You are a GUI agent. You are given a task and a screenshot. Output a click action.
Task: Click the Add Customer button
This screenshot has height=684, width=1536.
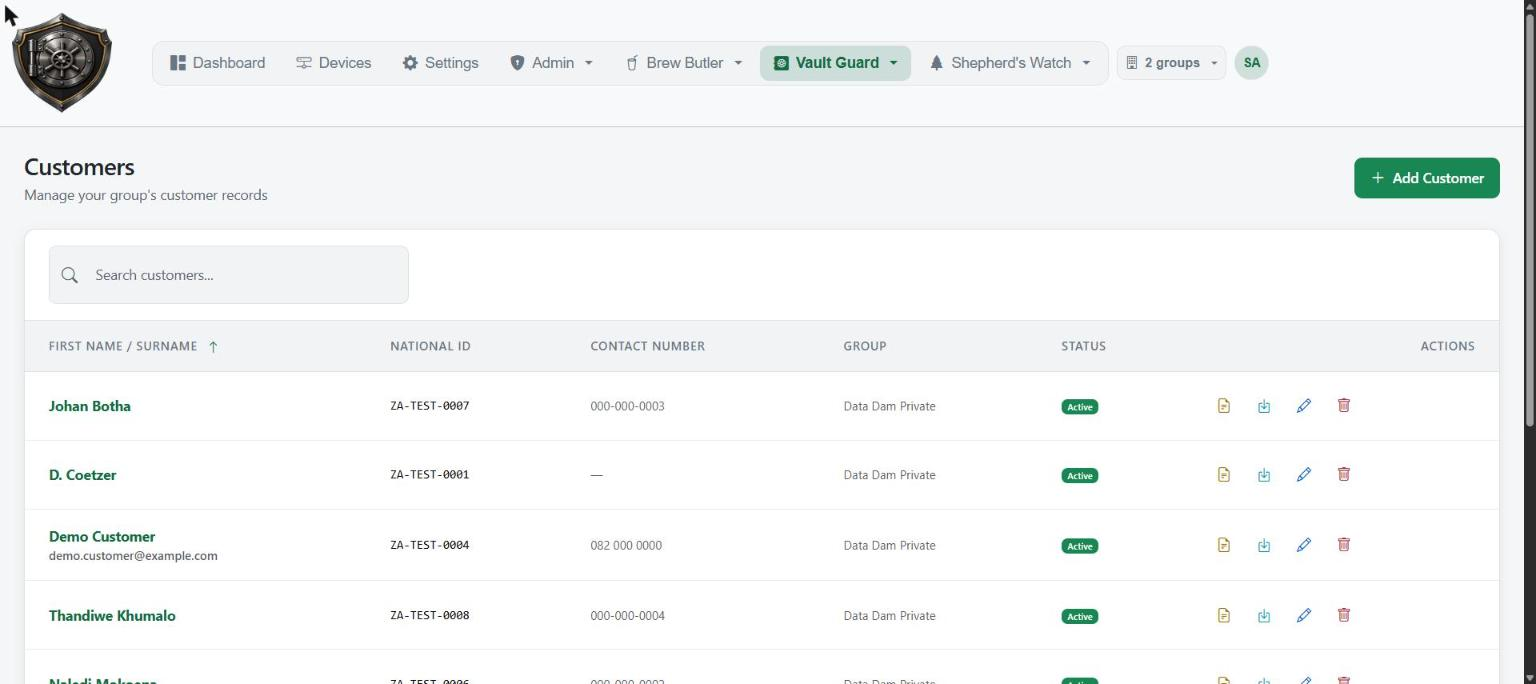coord(1426,178)
